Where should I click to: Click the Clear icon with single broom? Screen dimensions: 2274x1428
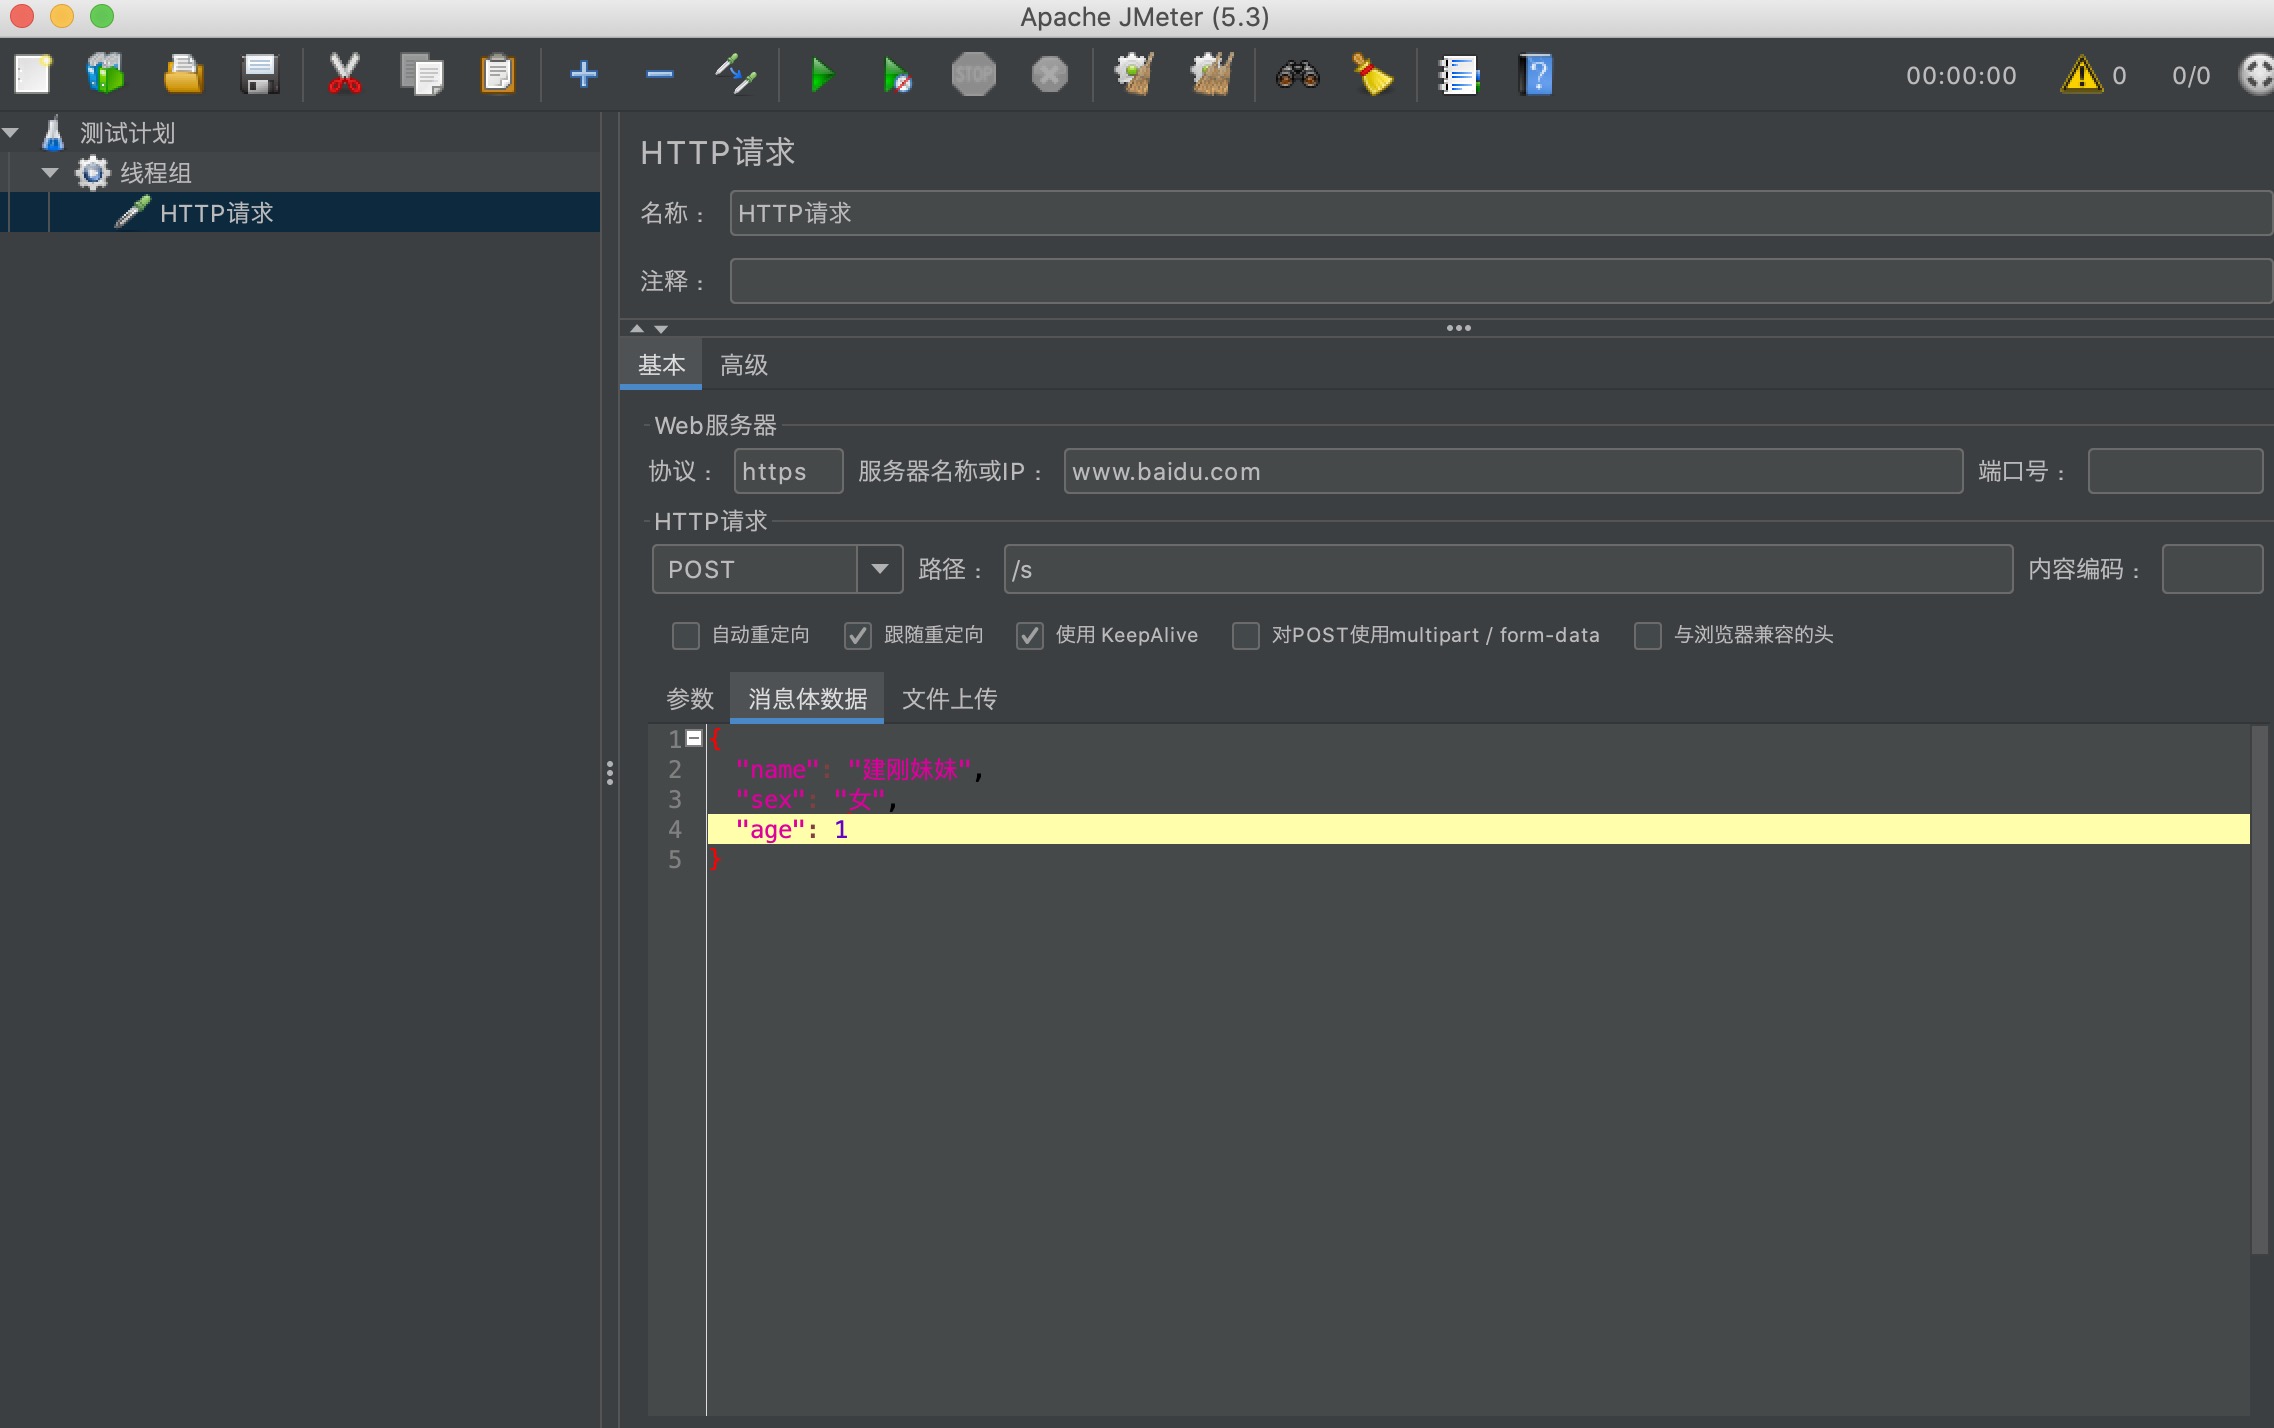[1135, 75]
